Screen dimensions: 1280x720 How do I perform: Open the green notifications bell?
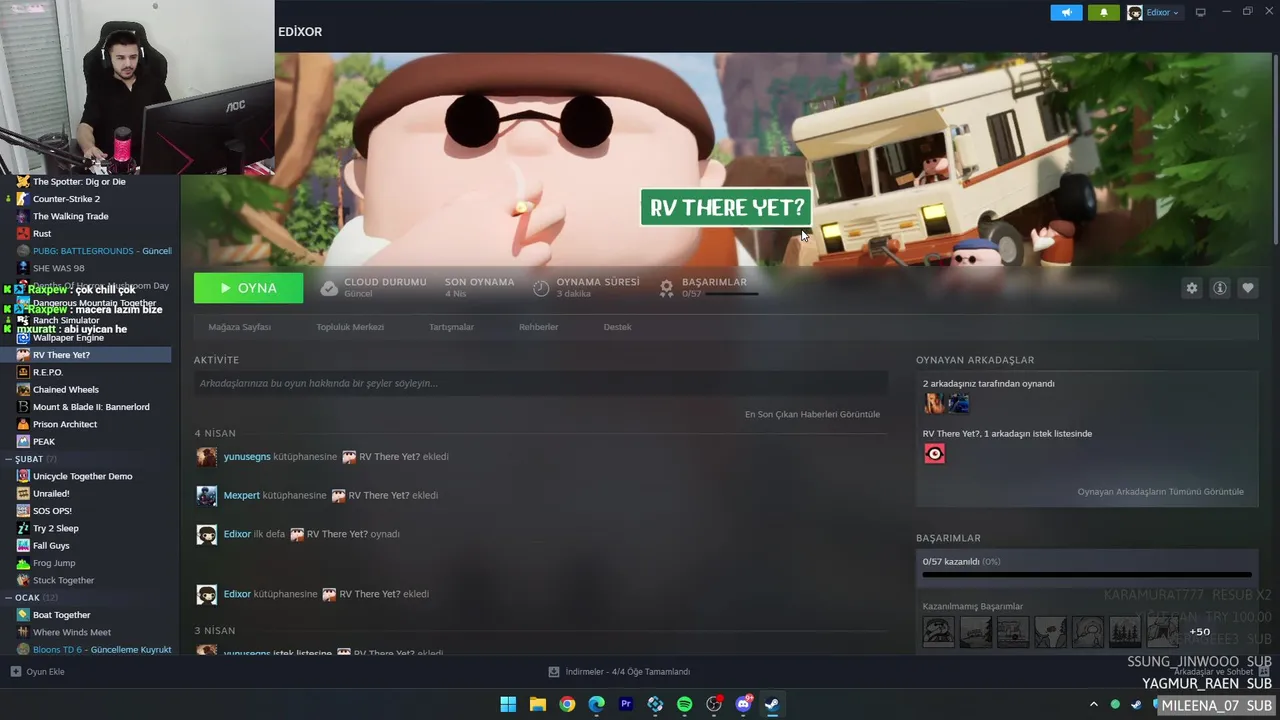pyautogui.click(x=1104, y=13)
